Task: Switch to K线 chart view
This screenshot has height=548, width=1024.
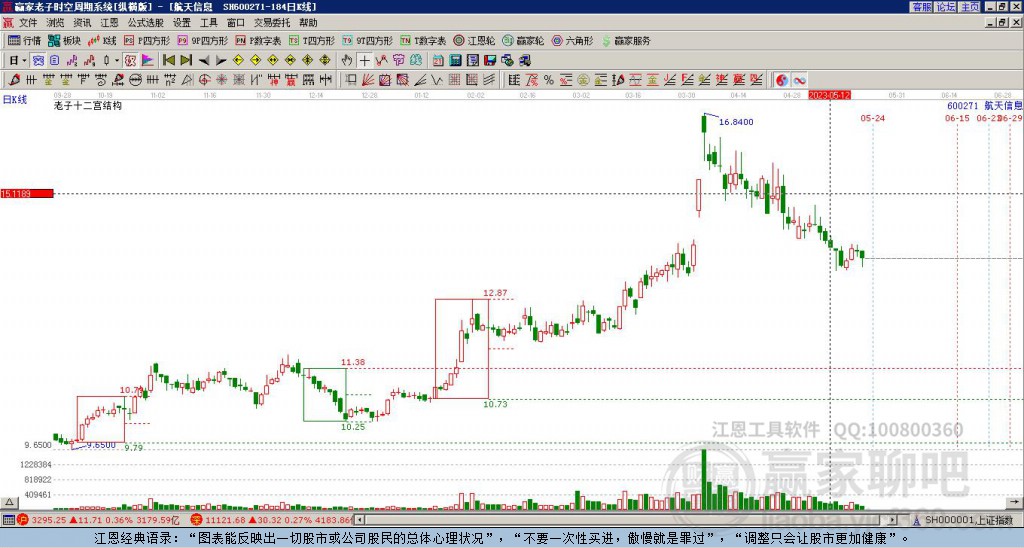Action: pos(102,40)
